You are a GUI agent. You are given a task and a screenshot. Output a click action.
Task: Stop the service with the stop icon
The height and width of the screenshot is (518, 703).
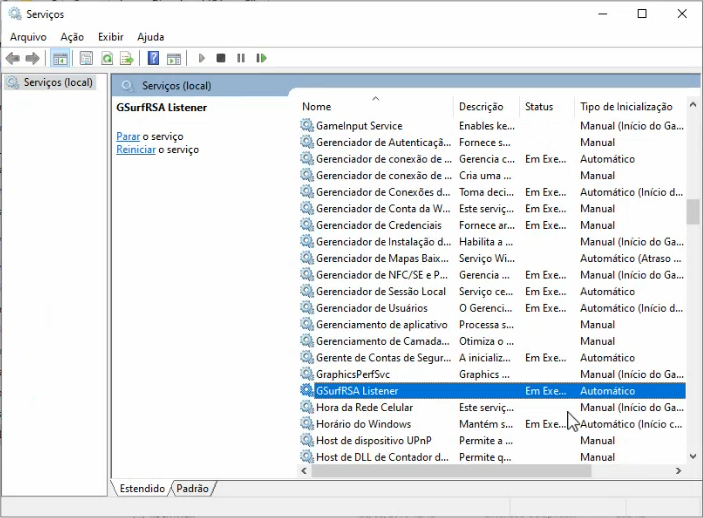221,58
